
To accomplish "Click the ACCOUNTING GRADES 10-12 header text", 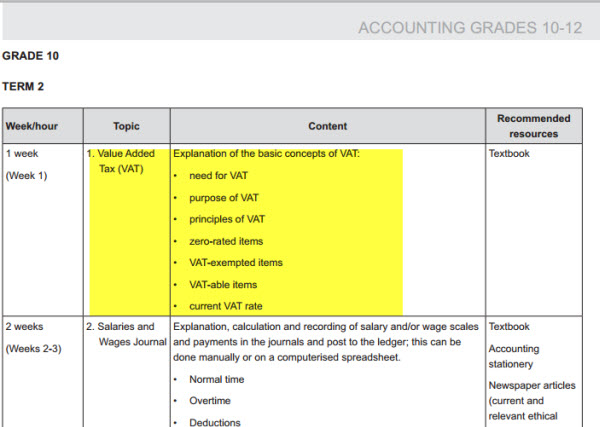I will (470, 28).
